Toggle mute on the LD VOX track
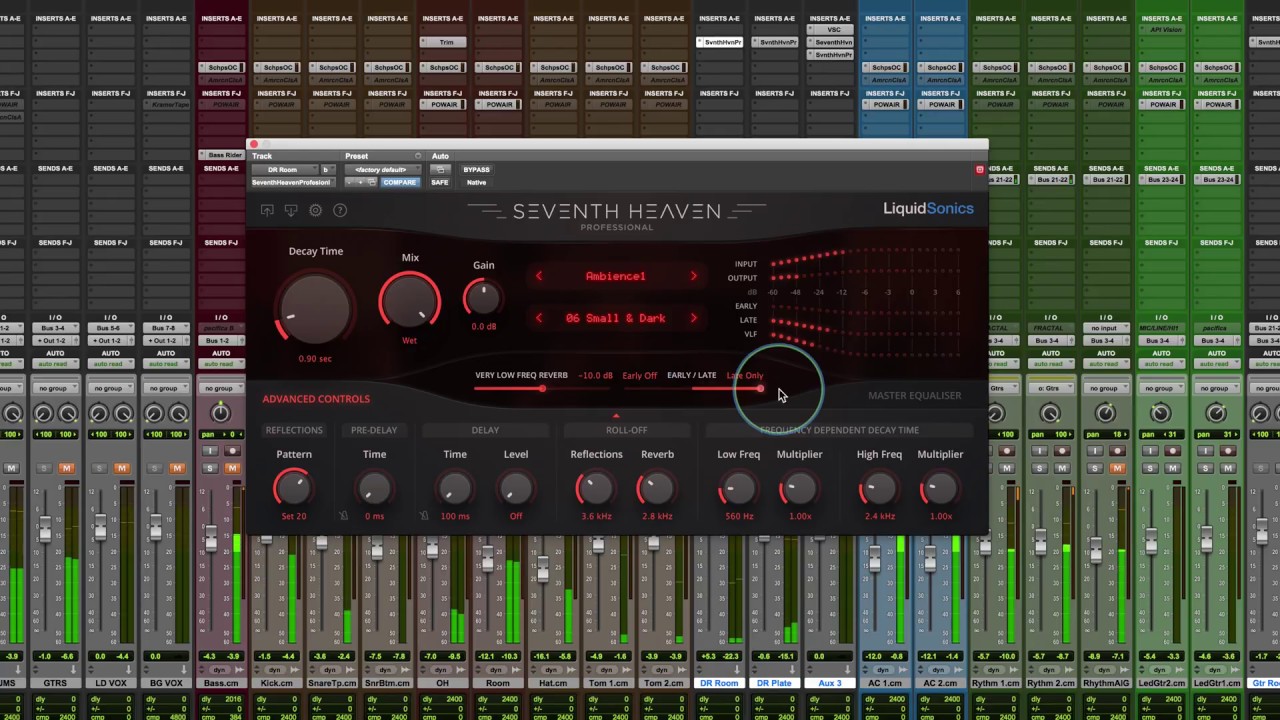 pyautogui.click(x=121, y=468)
